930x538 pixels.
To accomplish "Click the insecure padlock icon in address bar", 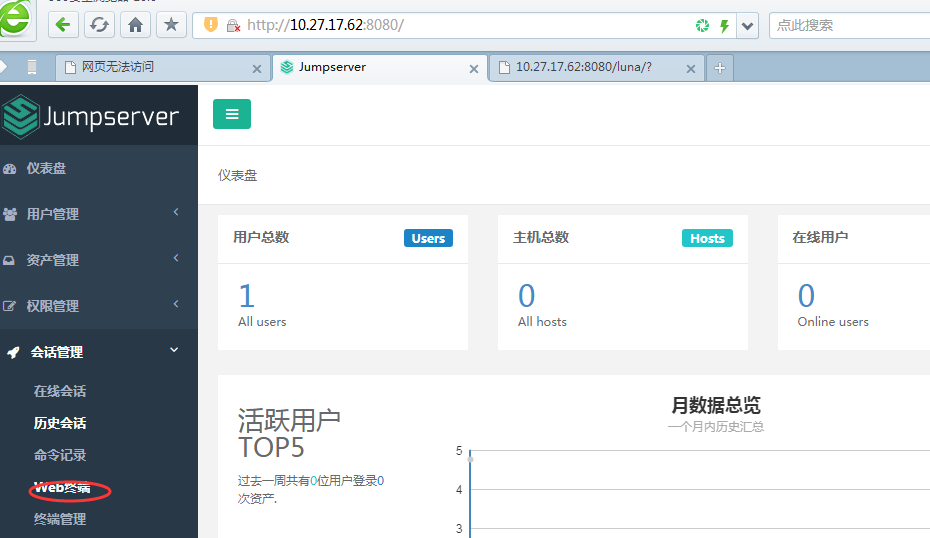I will (x=234, y=26).
